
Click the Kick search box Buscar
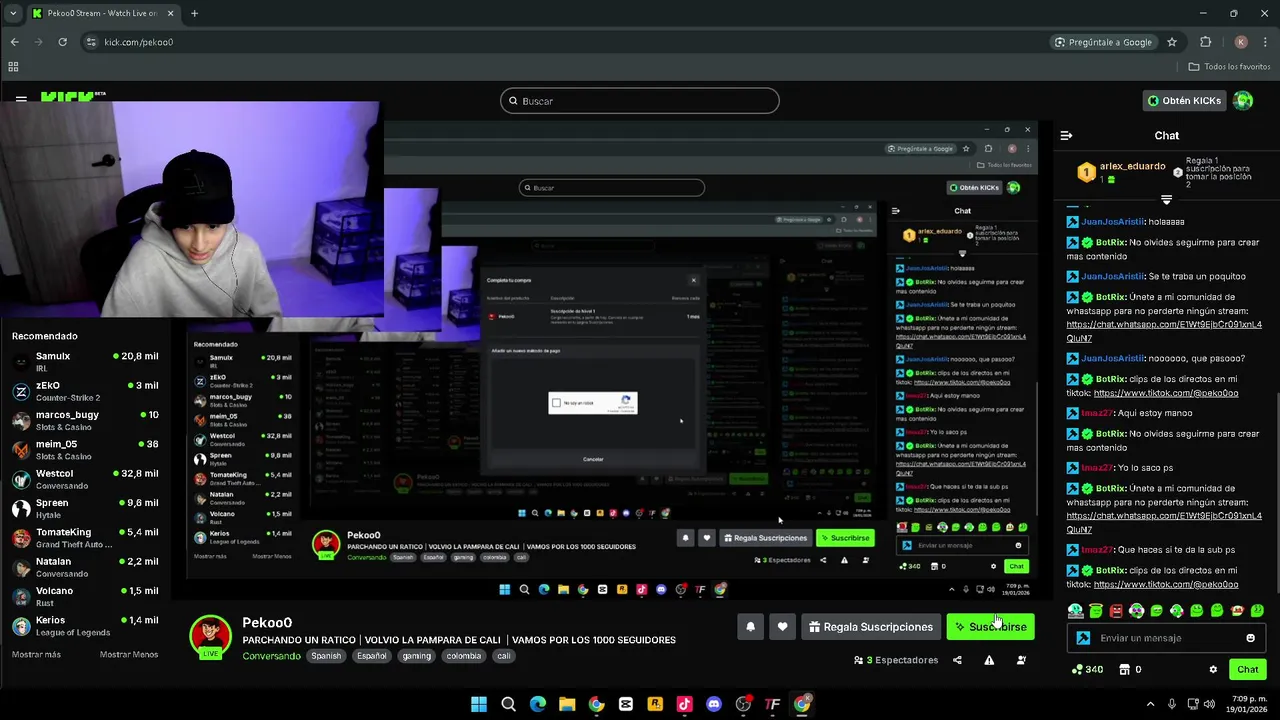pyautogui.click(x=640, y=101)
